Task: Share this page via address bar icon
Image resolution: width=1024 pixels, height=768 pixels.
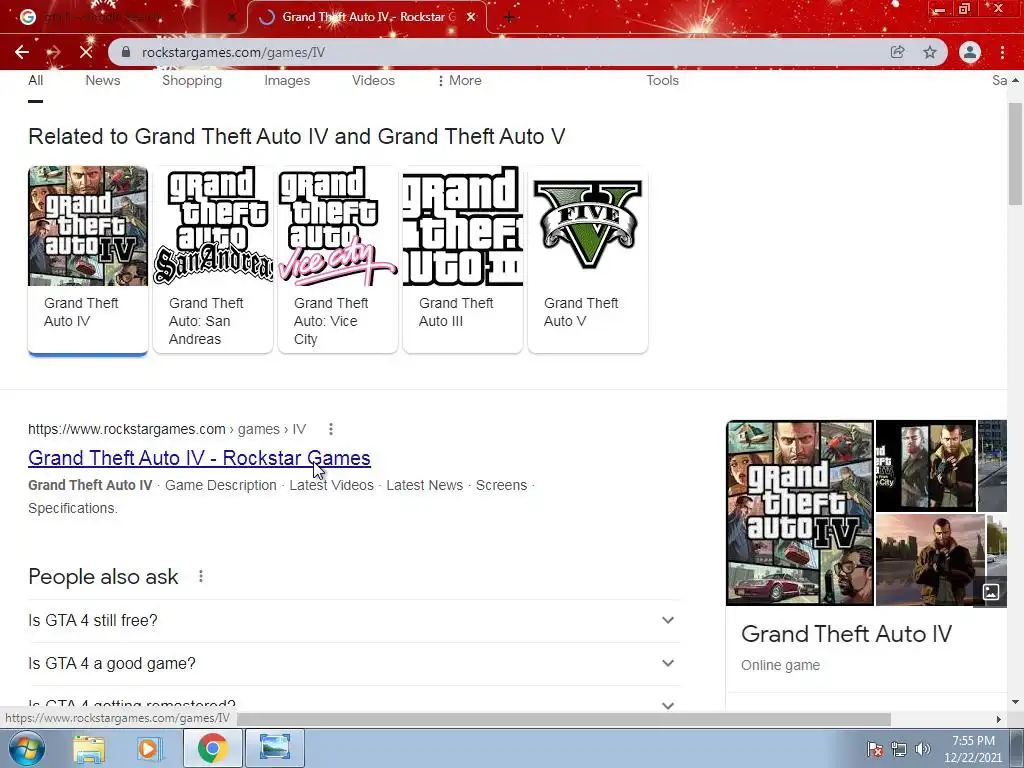Action: click(x=897, y=52)
